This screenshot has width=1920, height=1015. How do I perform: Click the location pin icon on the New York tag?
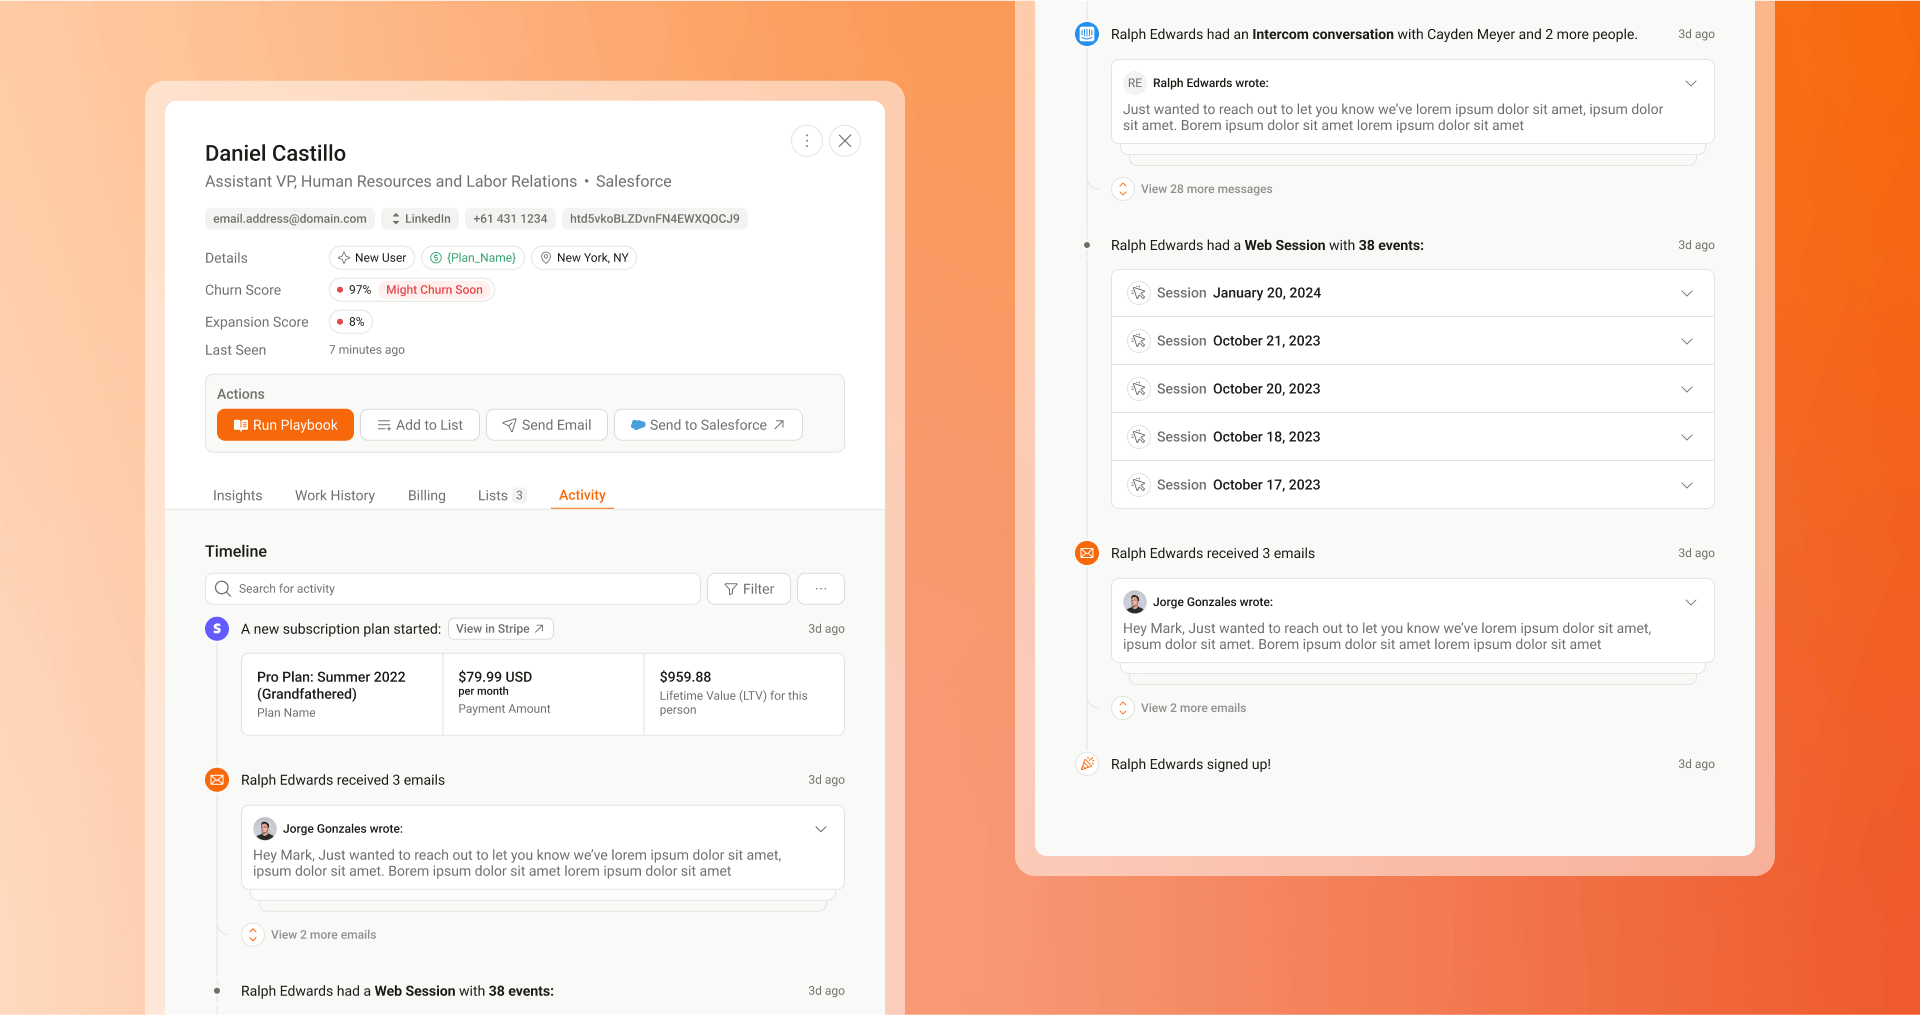[x=545, y=257]
